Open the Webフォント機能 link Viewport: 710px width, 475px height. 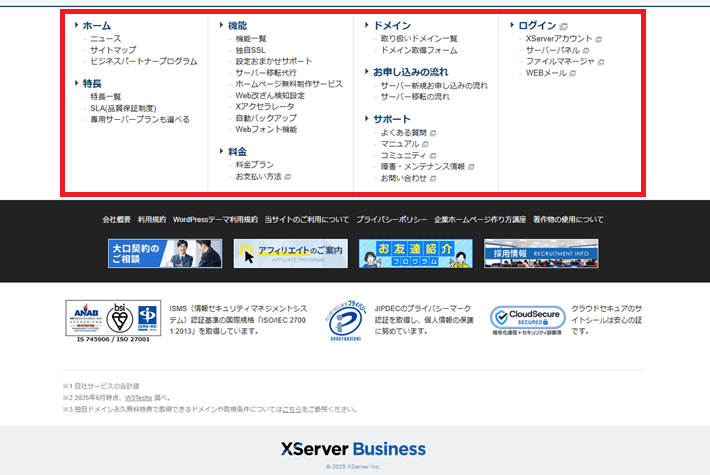(x=266, y=130)
